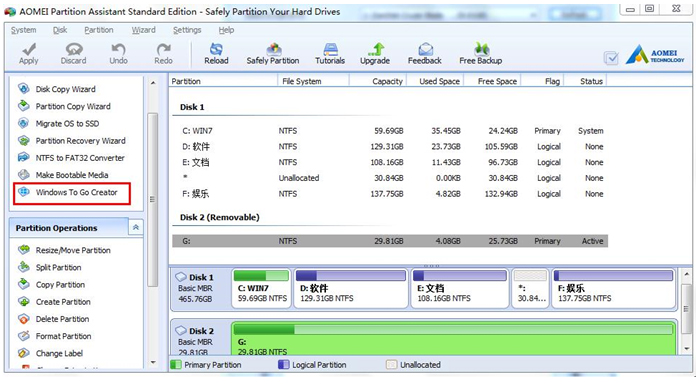The height and width of the screenshot is (384, 699).
Task: Select the G: removable partition row
Action: pyautogui.click(x=390, y=241)
